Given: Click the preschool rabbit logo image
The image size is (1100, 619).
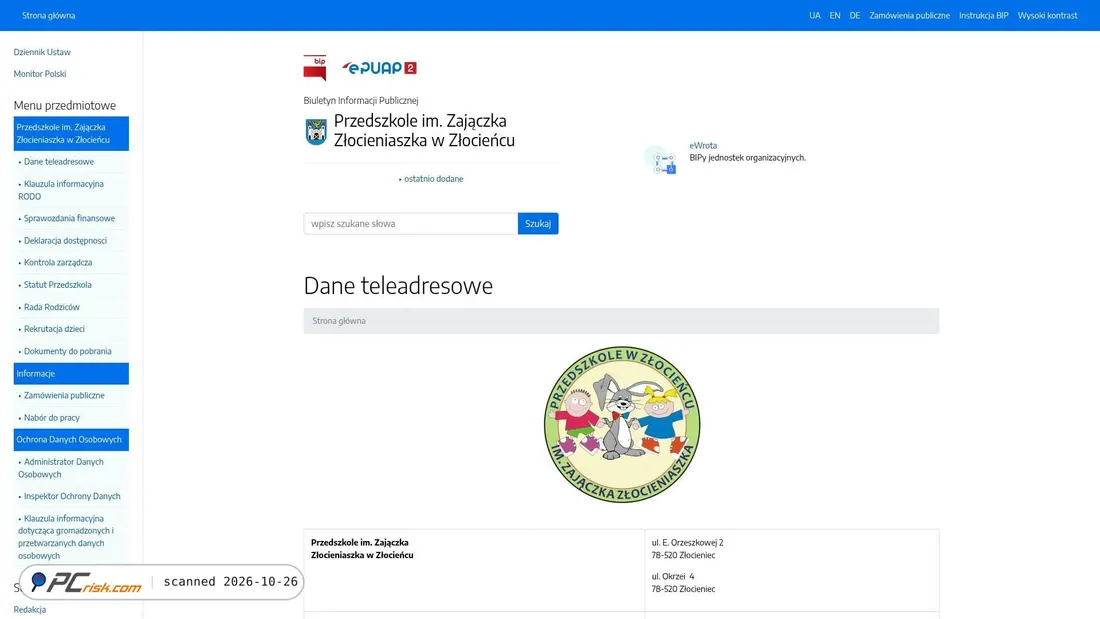Looking at the screenshot, I should (x=622, y=425).
